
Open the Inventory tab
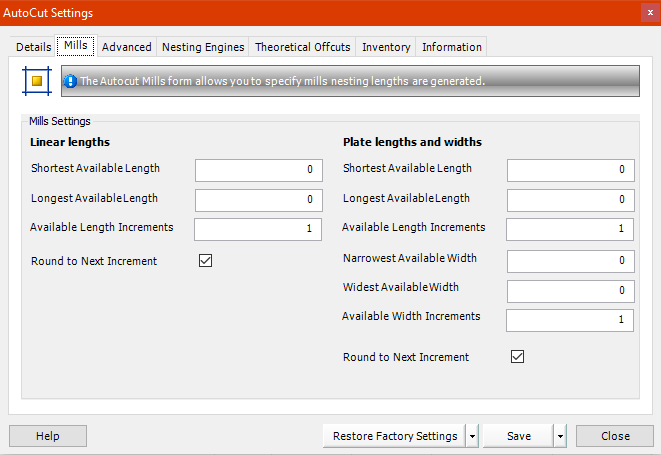coord(386,47)
